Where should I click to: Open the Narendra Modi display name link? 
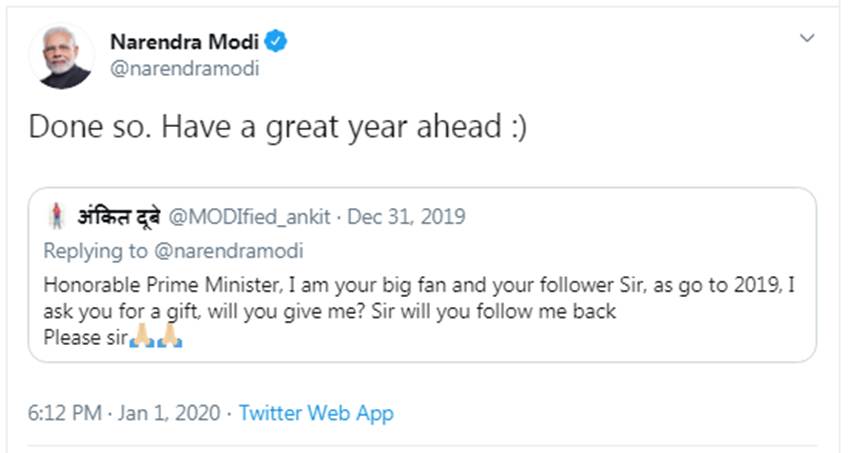pyautogui.click(x=184, y=42)
